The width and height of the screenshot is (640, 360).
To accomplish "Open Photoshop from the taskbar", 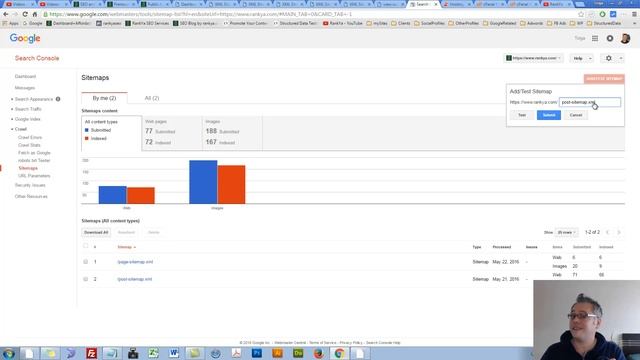I will pos(257,353).
